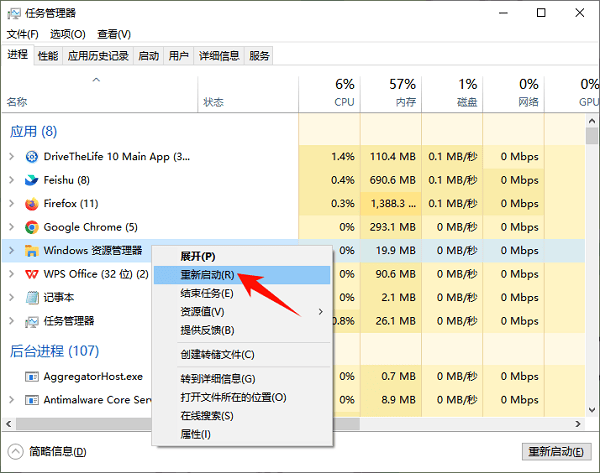Expand the Firefox process tree
The width and height of the screenshot is (600, 473).
coord(11,204)
